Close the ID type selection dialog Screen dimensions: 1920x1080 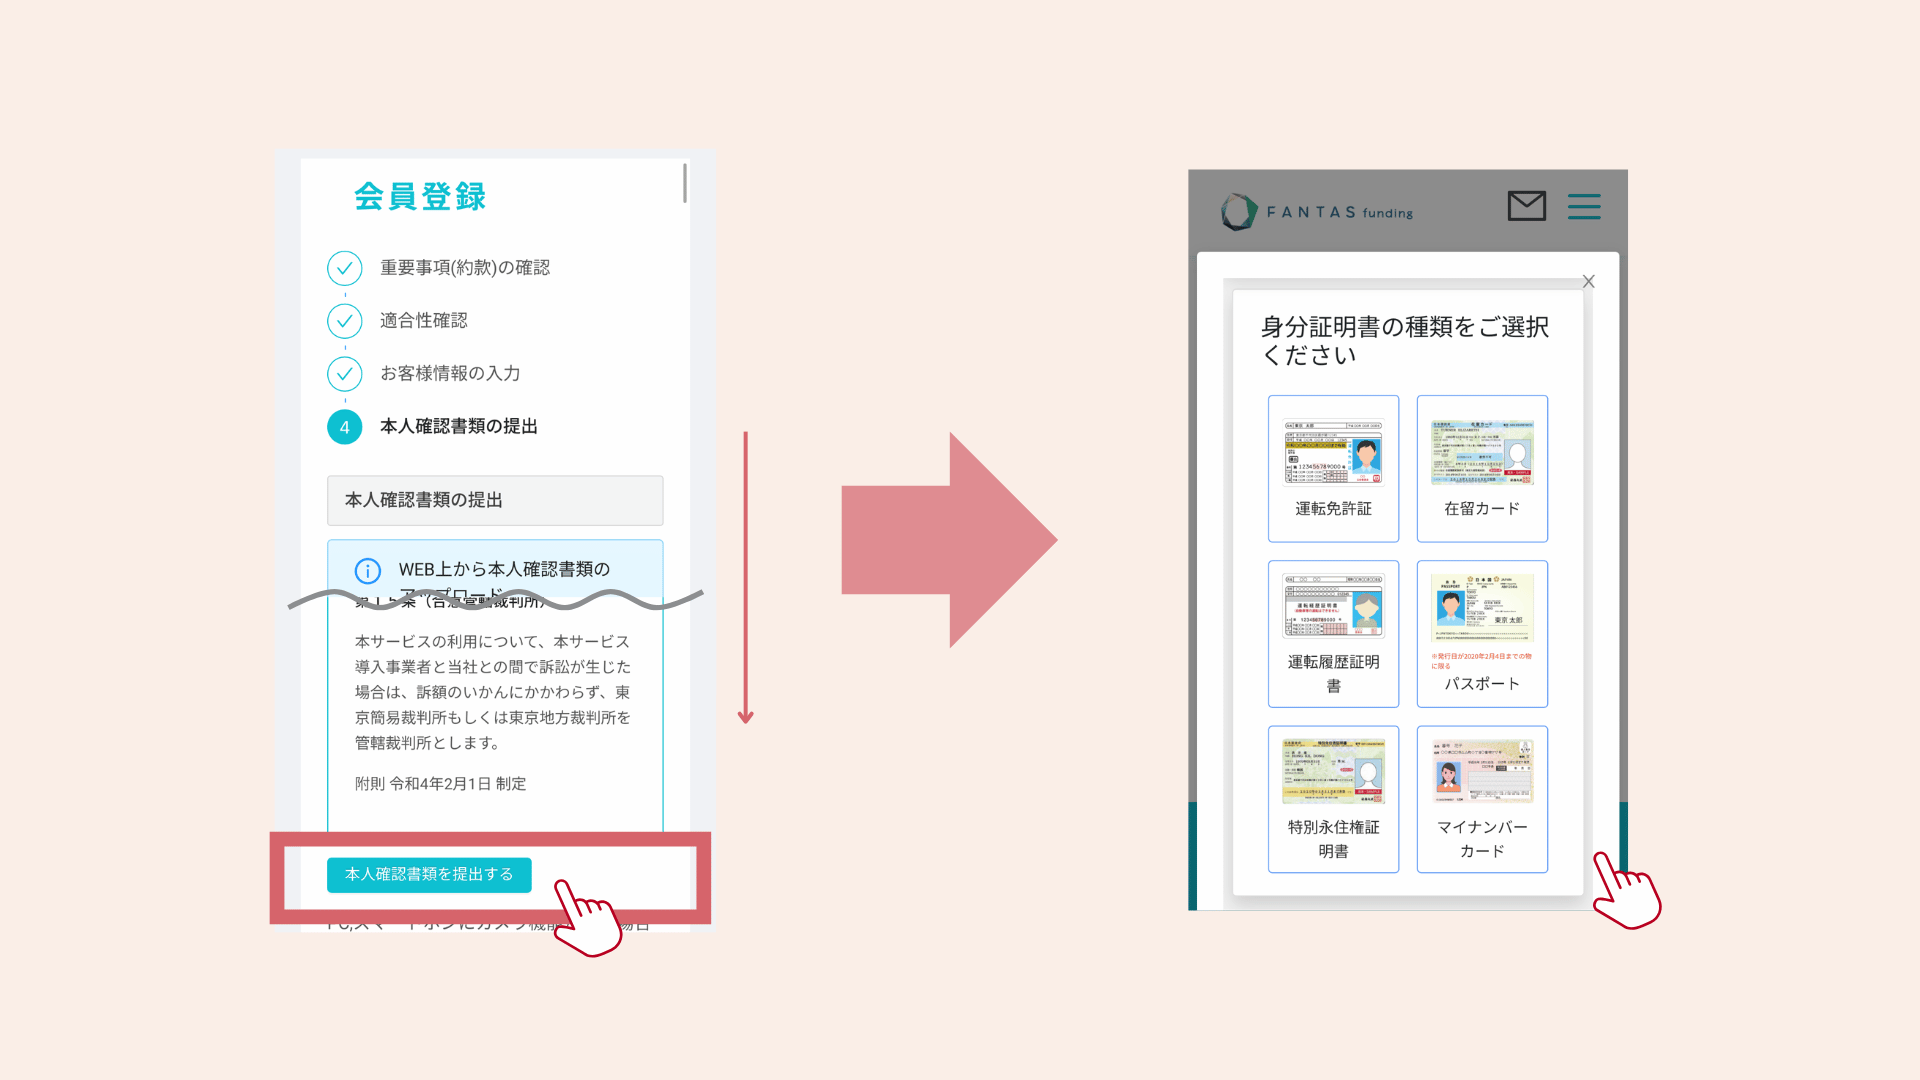tap(1588, 282)
